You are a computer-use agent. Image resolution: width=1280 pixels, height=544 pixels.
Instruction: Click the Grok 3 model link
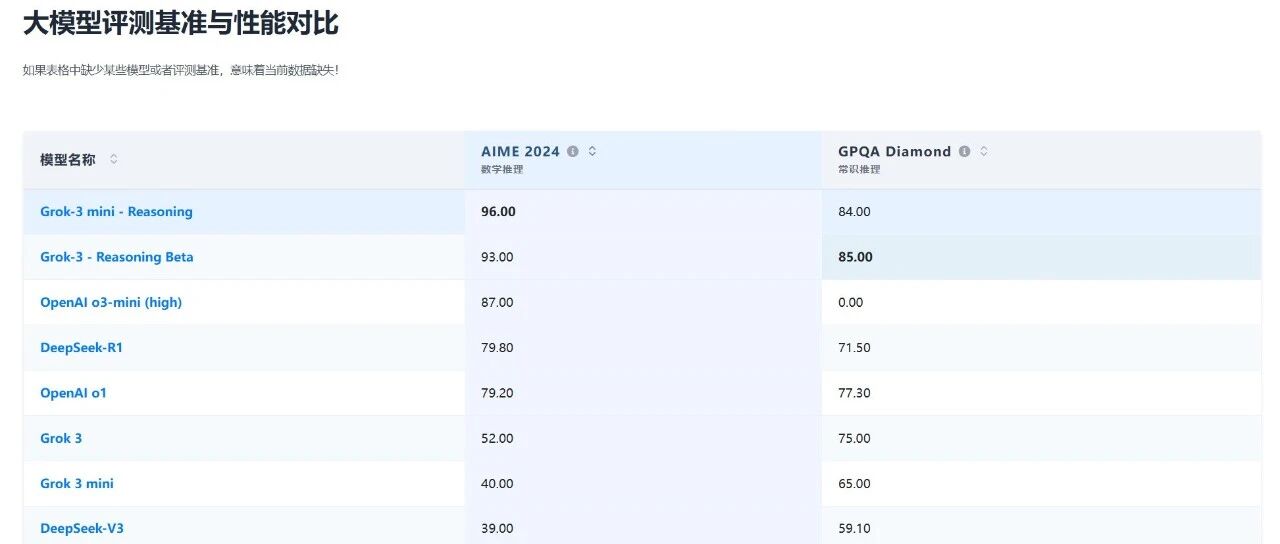61,438
